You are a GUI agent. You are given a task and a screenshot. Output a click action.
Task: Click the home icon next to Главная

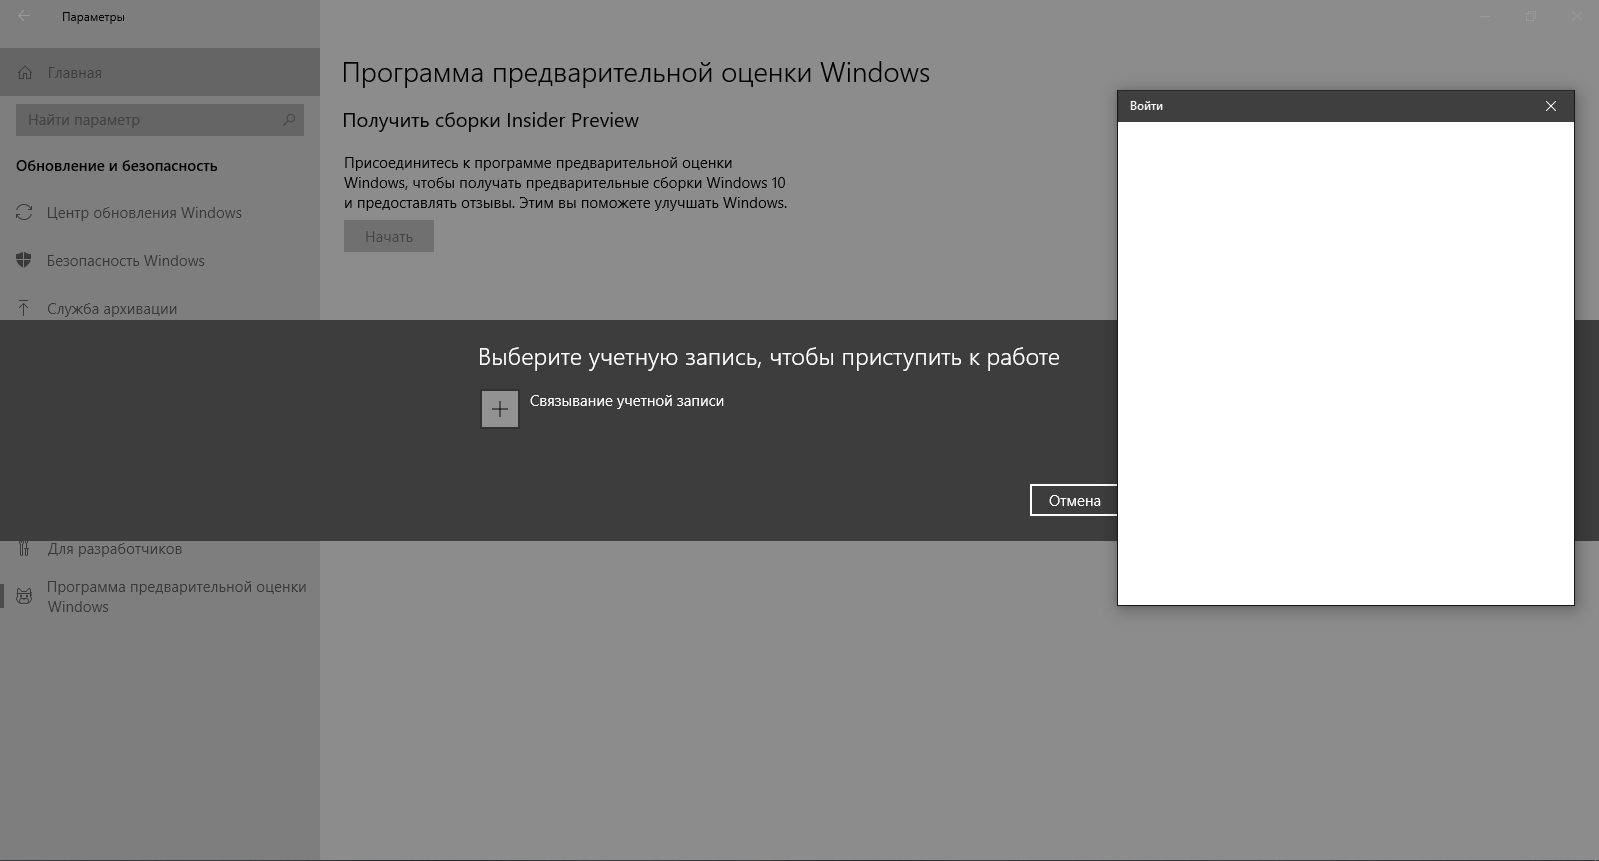coord(25,73)
